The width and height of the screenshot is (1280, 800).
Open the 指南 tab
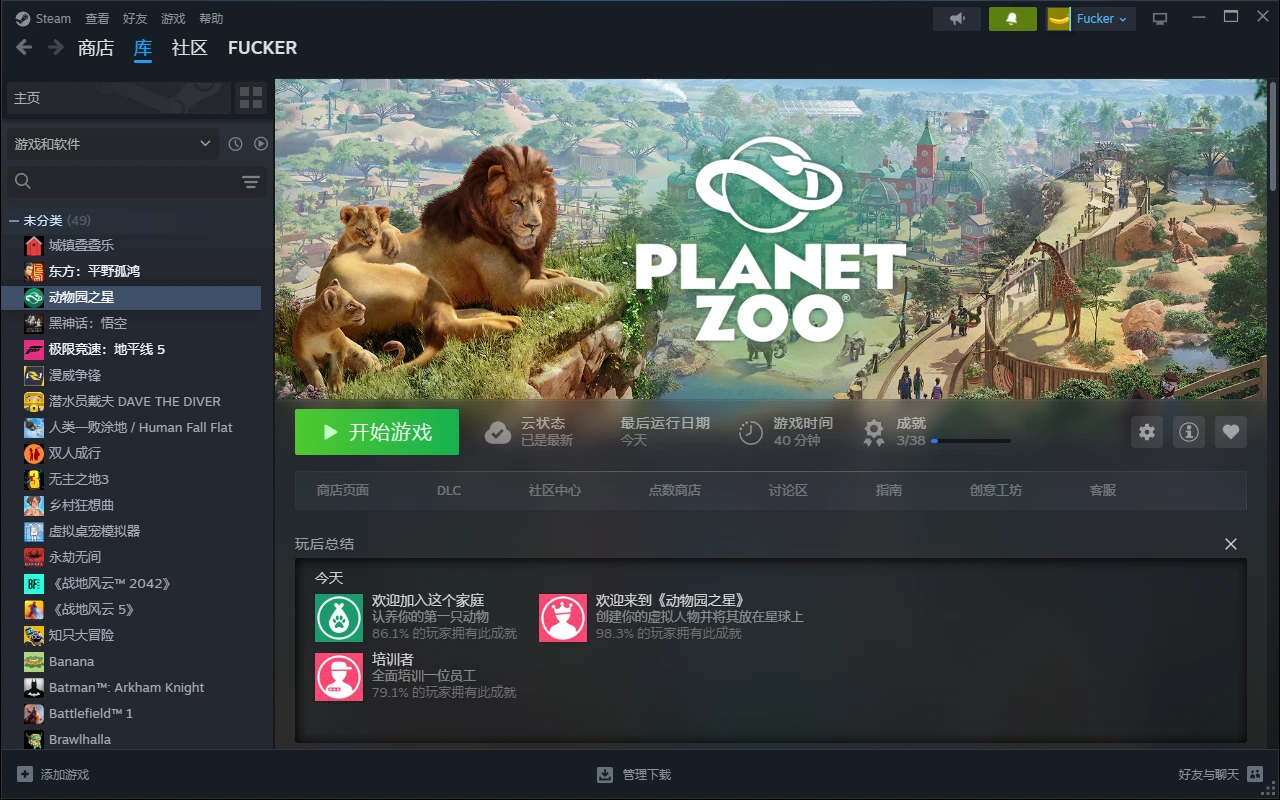click(889, 490)
